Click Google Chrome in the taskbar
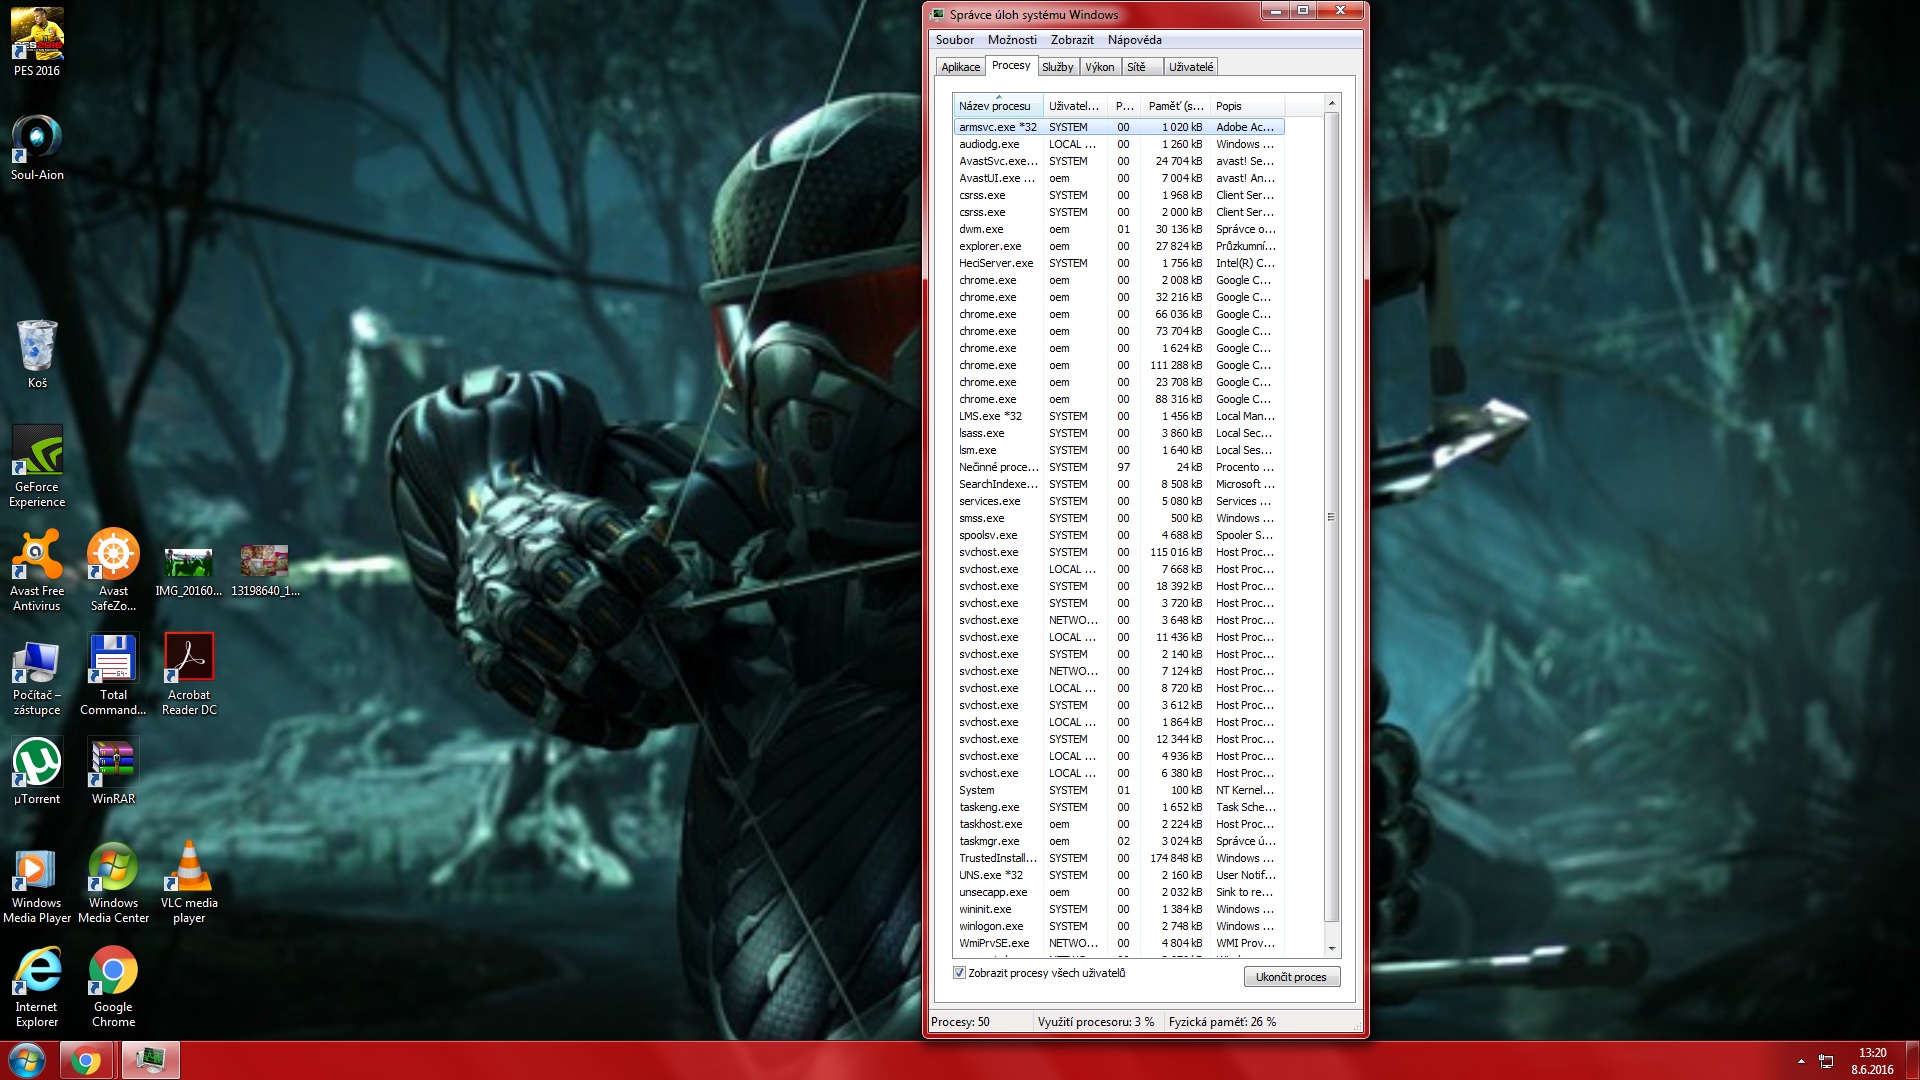Image resolution: width=1920 pixels, height=1080 pixels. click(x=86, y=1060)
